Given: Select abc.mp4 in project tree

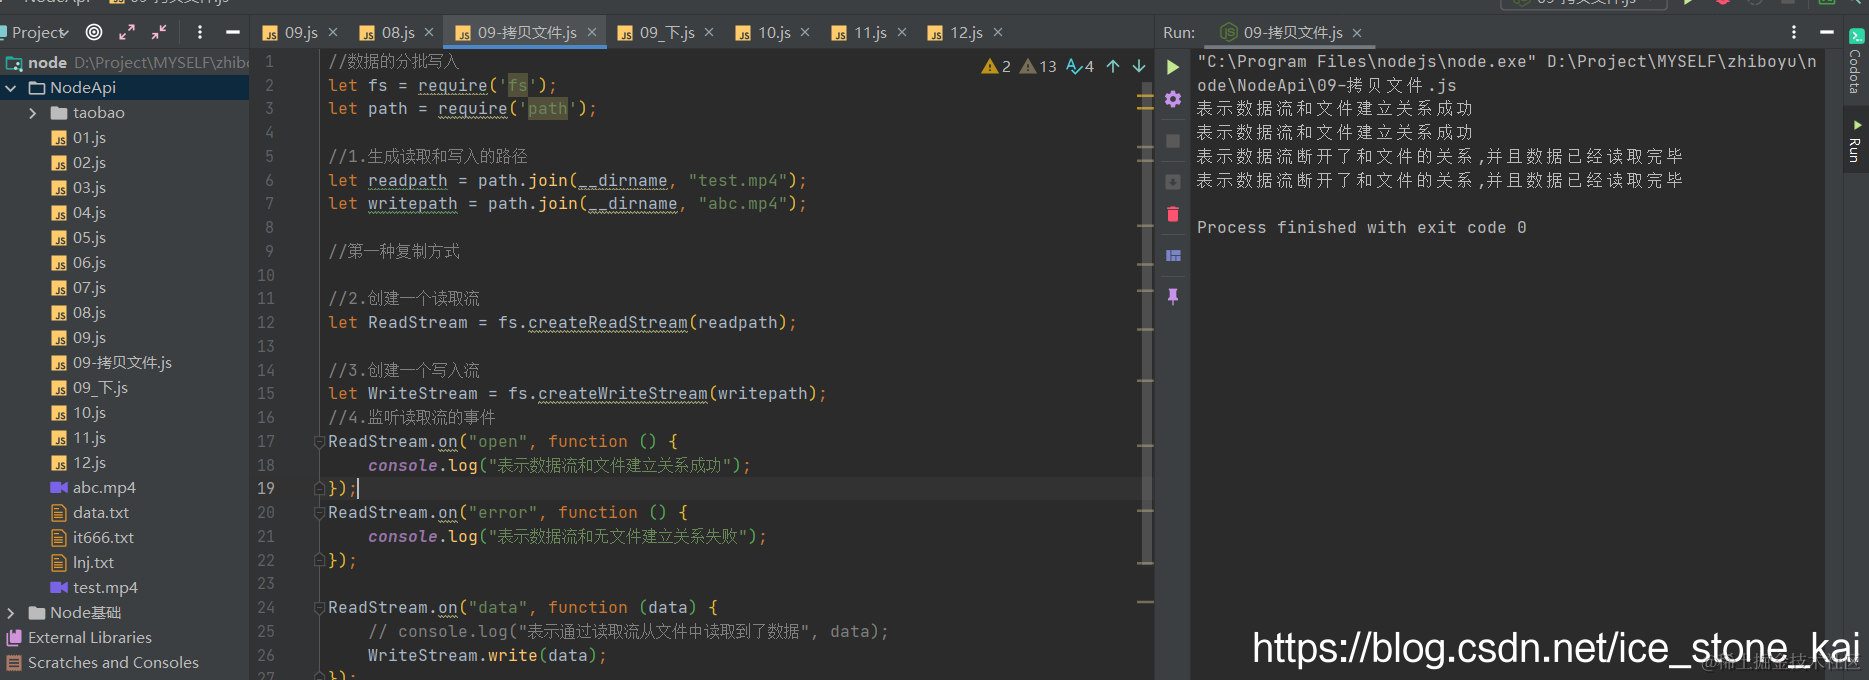Looking at the screenshot, I should (104, 488).
